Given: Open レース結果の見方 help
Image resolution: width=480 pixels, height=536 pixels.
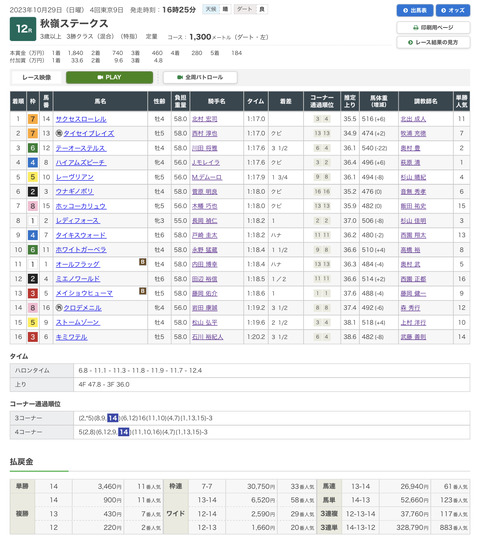Looking at the screenshot, I should (x=433, y=42).
